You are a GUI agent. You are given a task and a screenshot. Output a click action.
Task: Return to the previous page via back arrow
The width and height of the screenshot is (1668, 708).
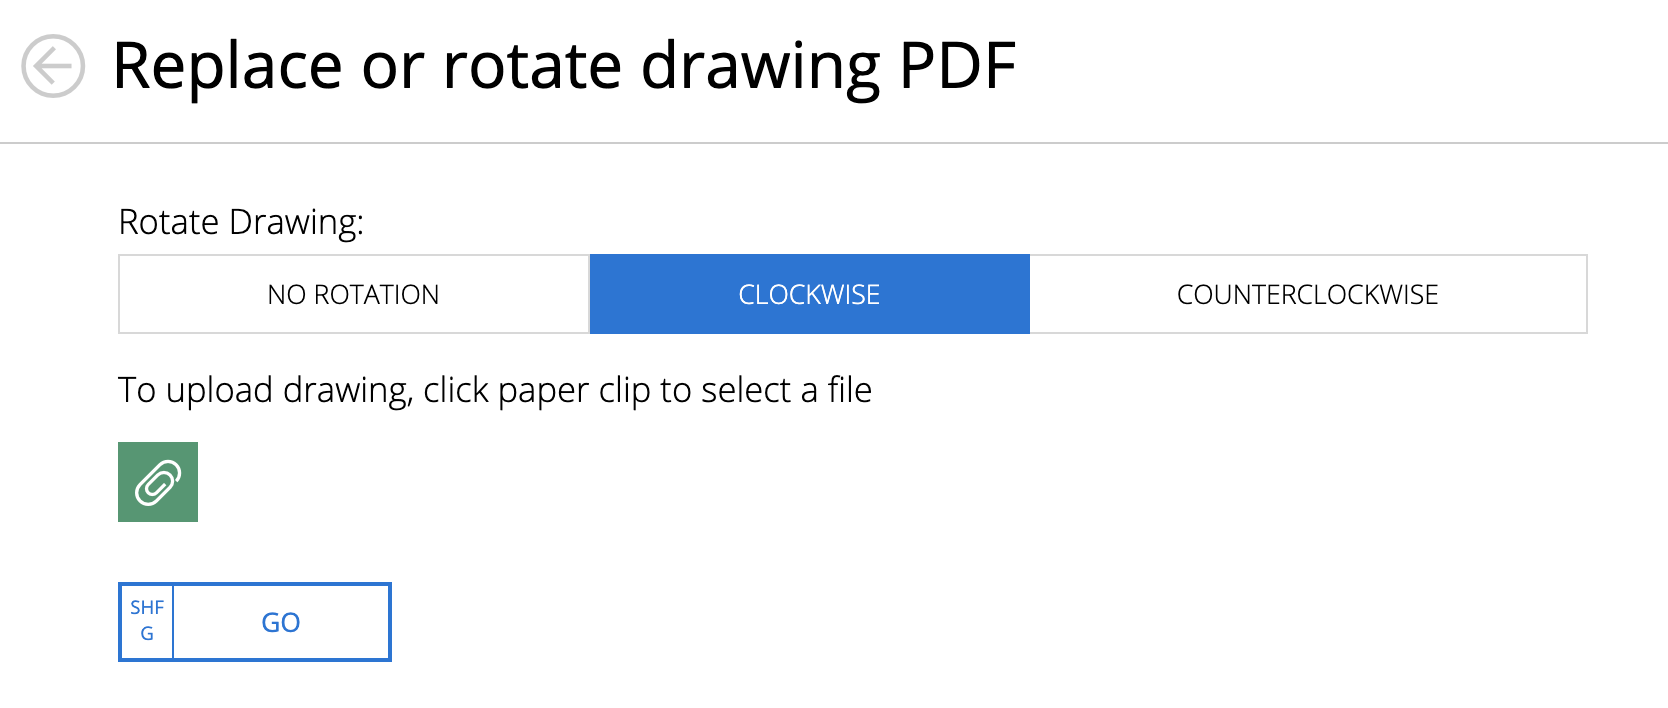(x=53, y=66)
